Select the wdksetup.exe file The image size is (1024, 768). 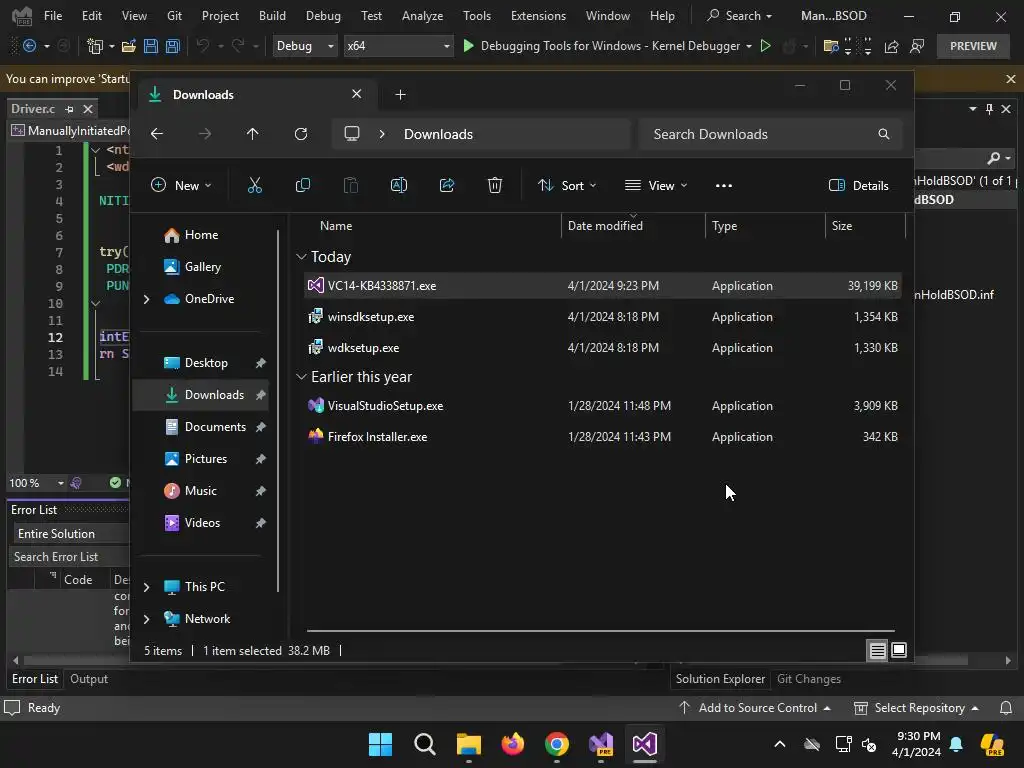point(602,348)
